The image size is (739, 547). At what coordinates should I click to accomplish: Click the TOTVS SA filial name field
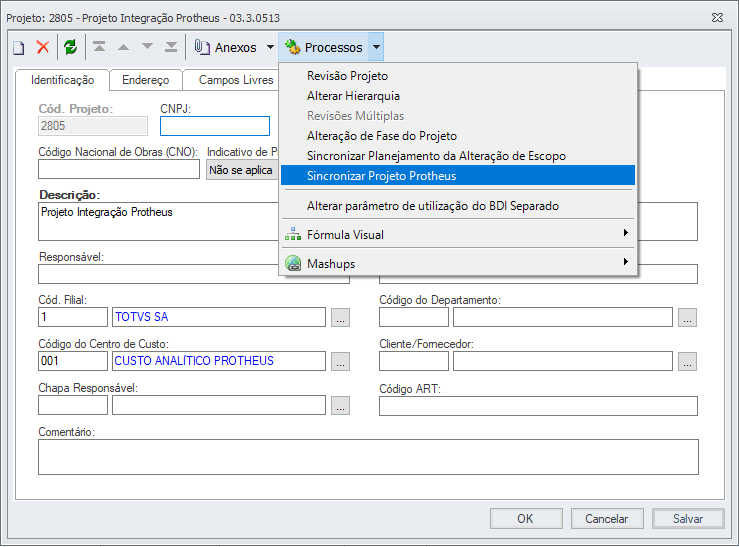[x=219, y=317]
